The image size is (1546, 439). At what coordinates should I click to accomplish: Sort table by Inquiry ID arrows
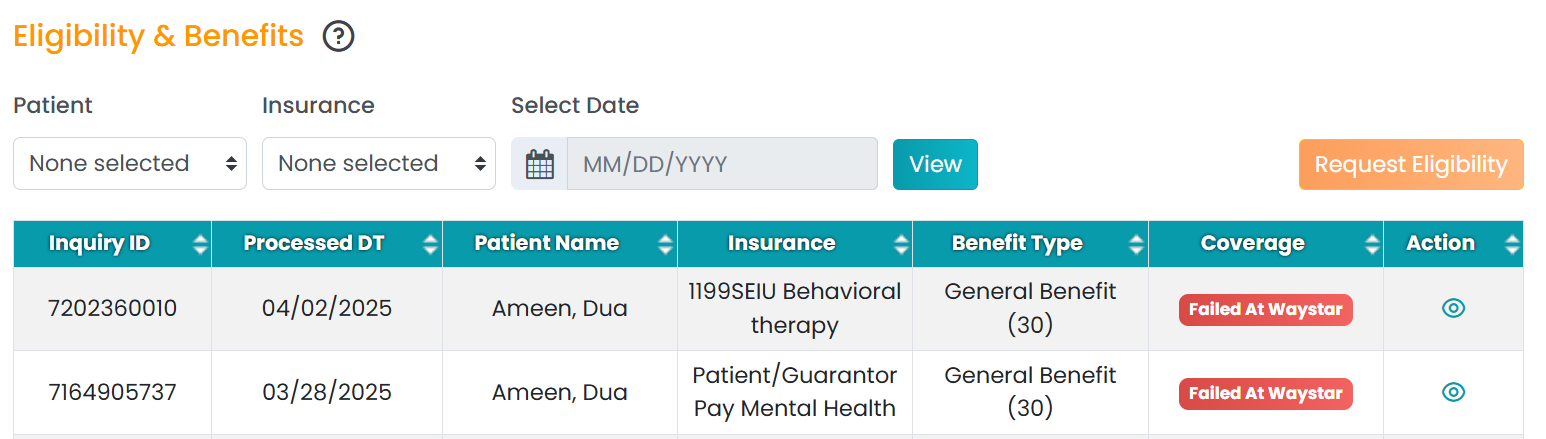[200, 244]
